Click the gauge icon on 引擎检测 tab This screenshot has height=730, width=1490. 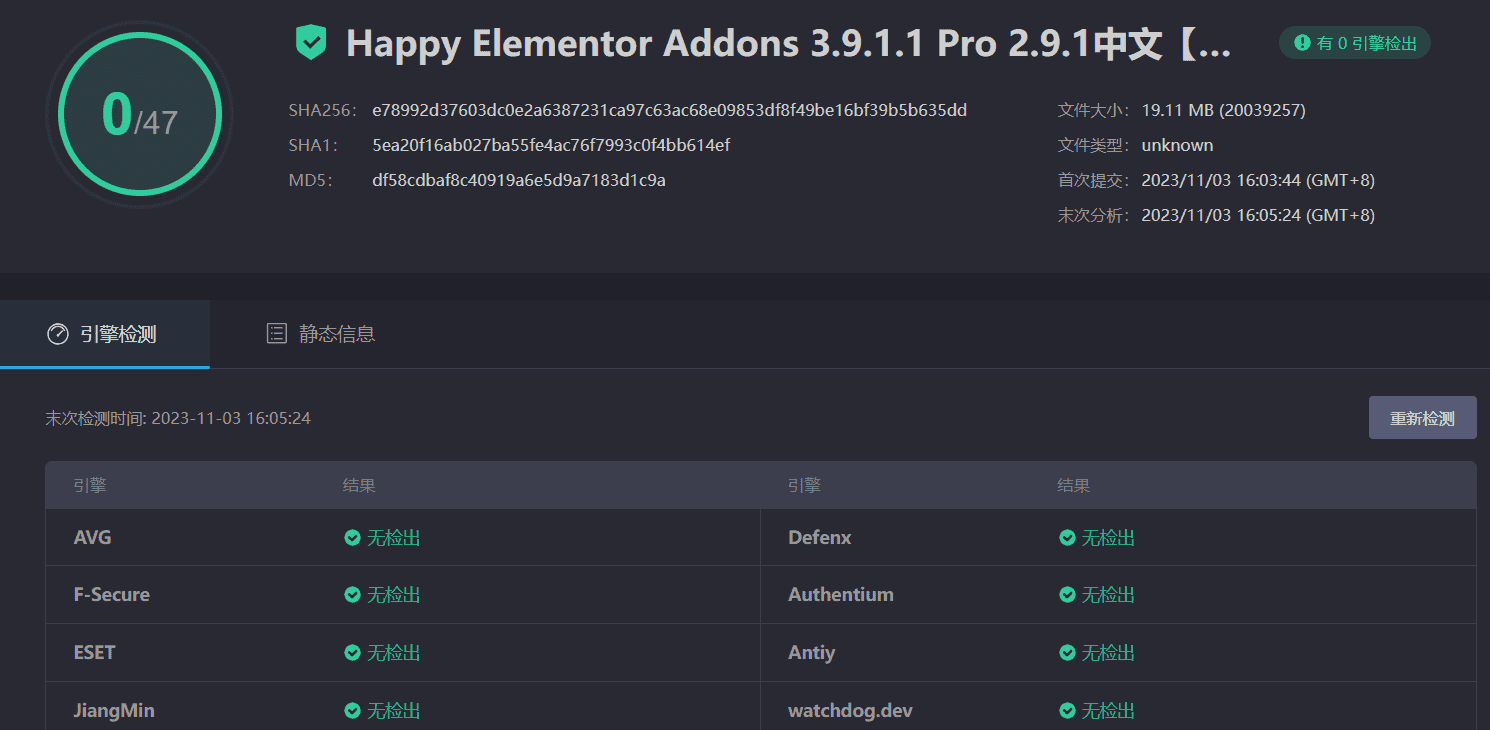[x=58, y=334]
